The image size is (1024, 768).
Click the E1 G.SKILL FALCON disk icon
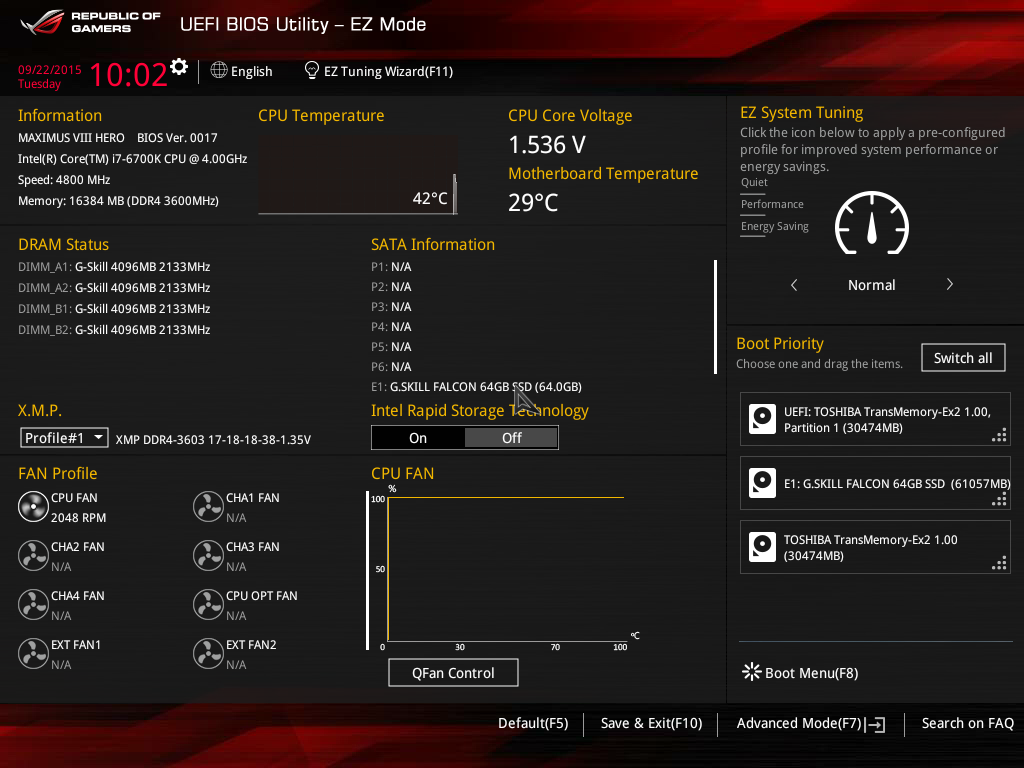[x=762, y=483]
